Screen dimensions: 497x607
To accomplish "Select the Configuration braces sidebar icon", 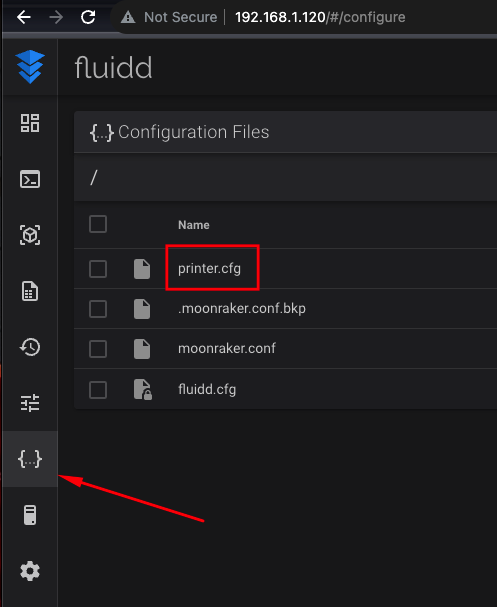I will pos(30,459).
